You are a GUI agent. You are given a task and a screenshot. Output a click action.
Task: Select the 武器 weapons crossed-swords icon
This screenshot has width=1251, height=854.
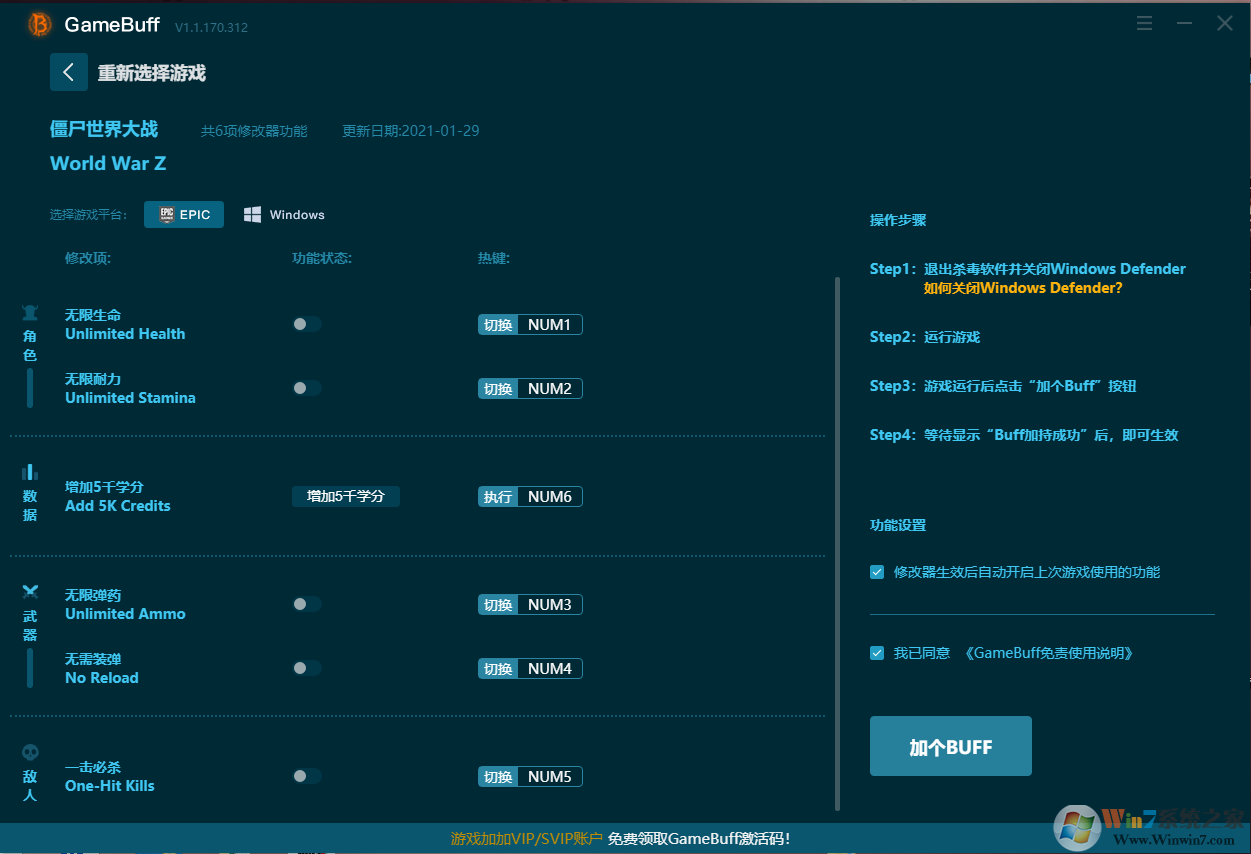[30, 591]
